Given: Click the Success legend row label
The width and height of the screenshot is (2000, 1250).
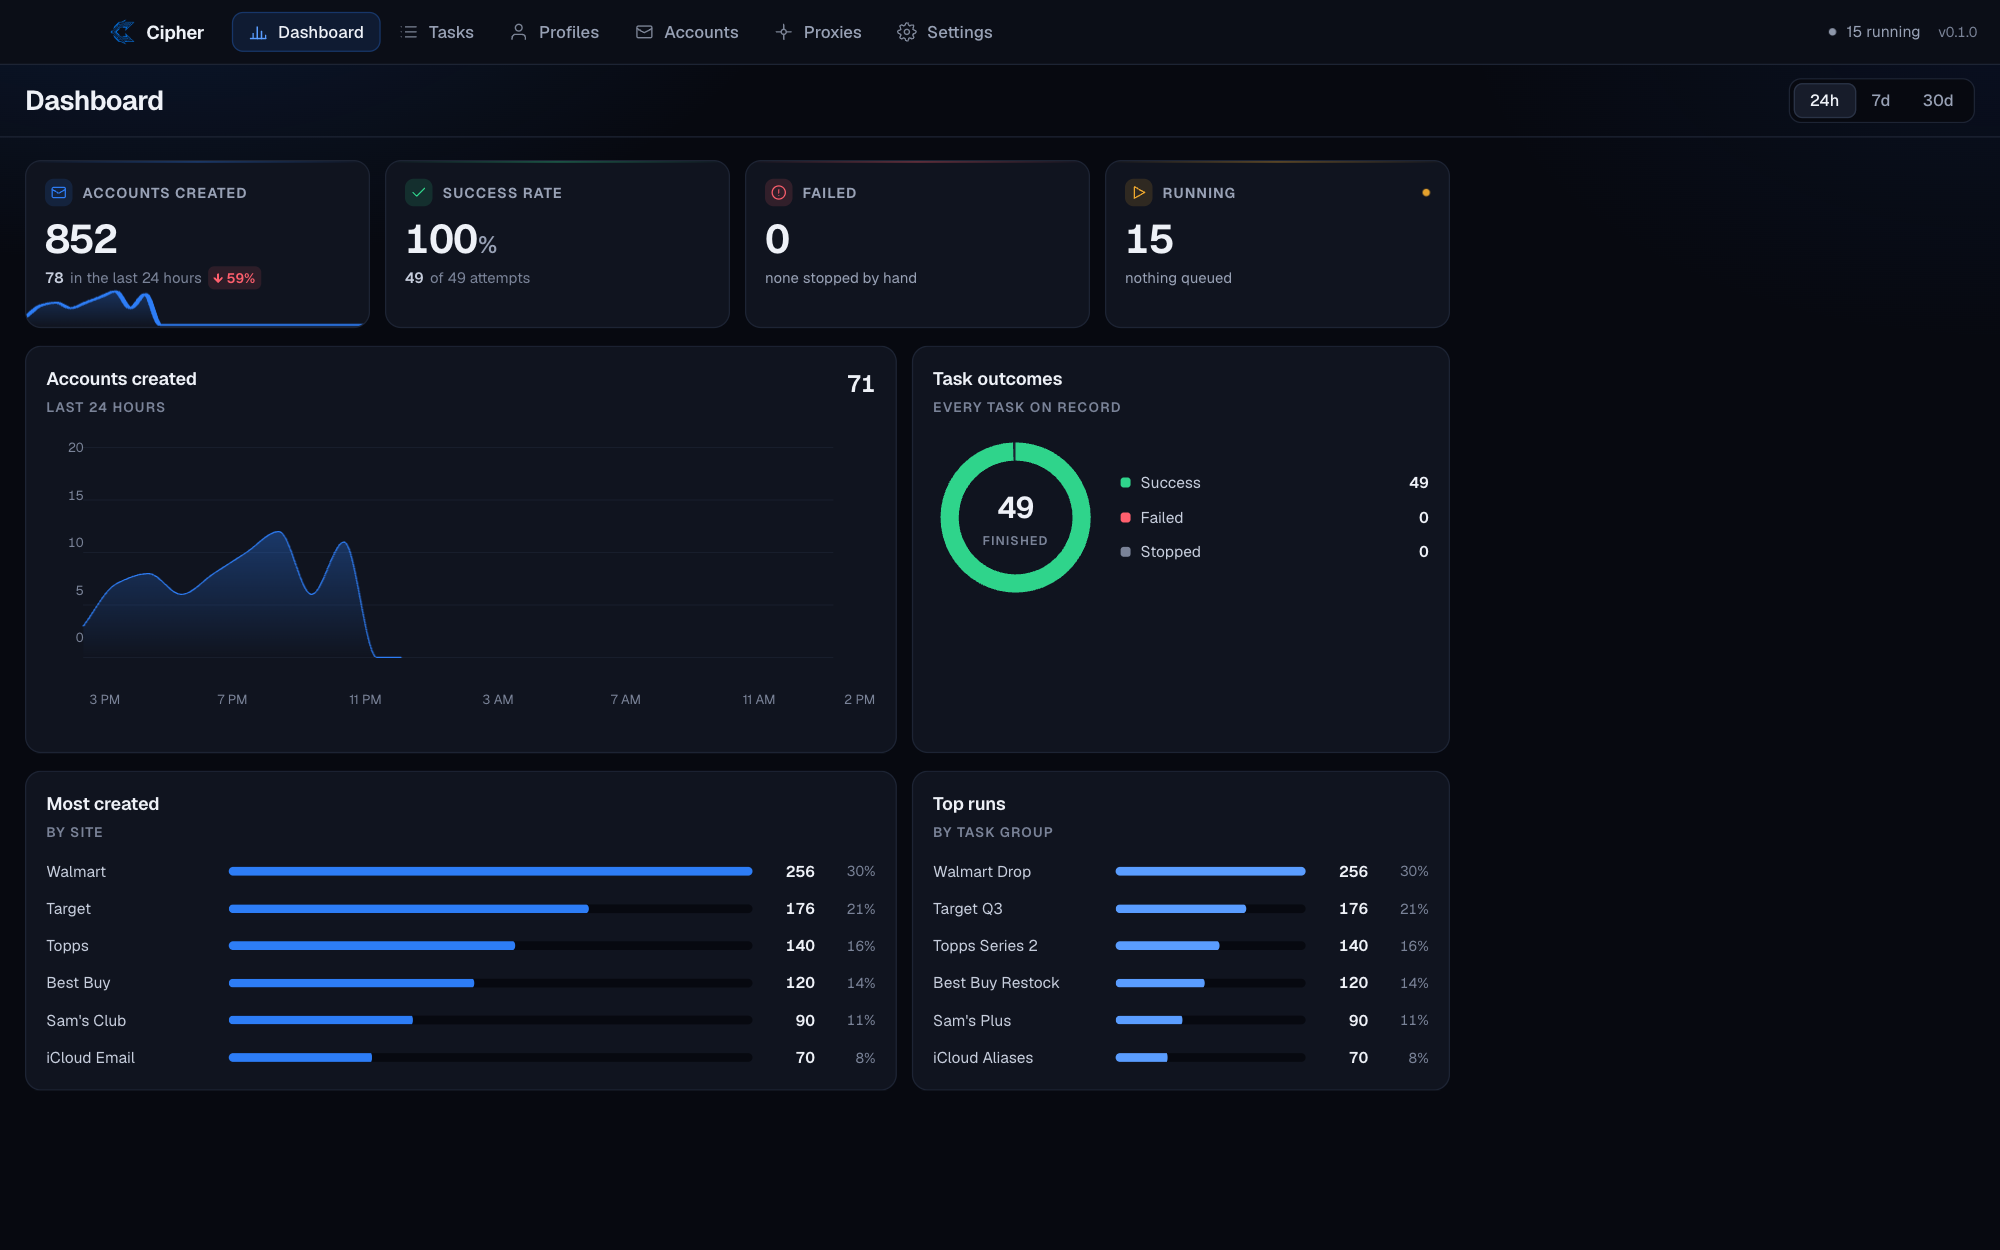Looking at the screenshot, I should click(1170, 483).
